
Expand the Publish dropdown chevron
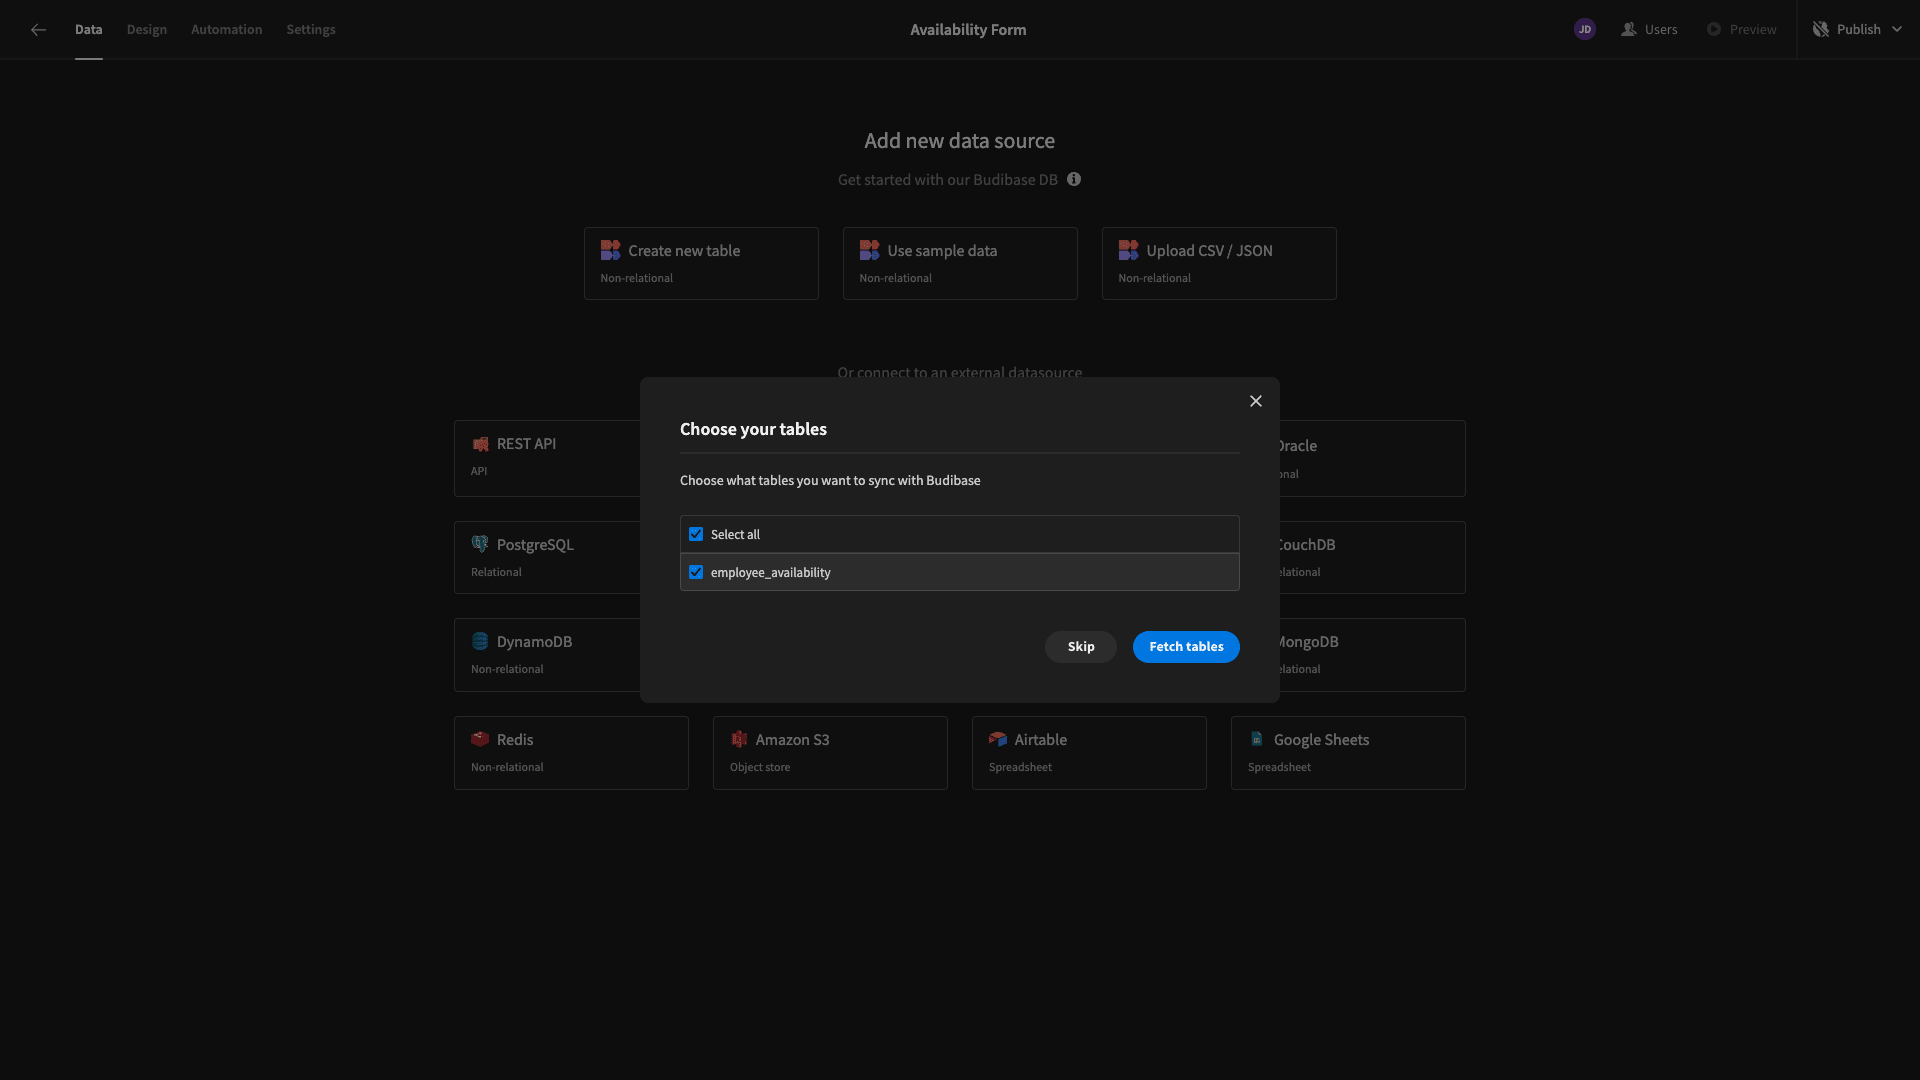(x=1897, y=30)
